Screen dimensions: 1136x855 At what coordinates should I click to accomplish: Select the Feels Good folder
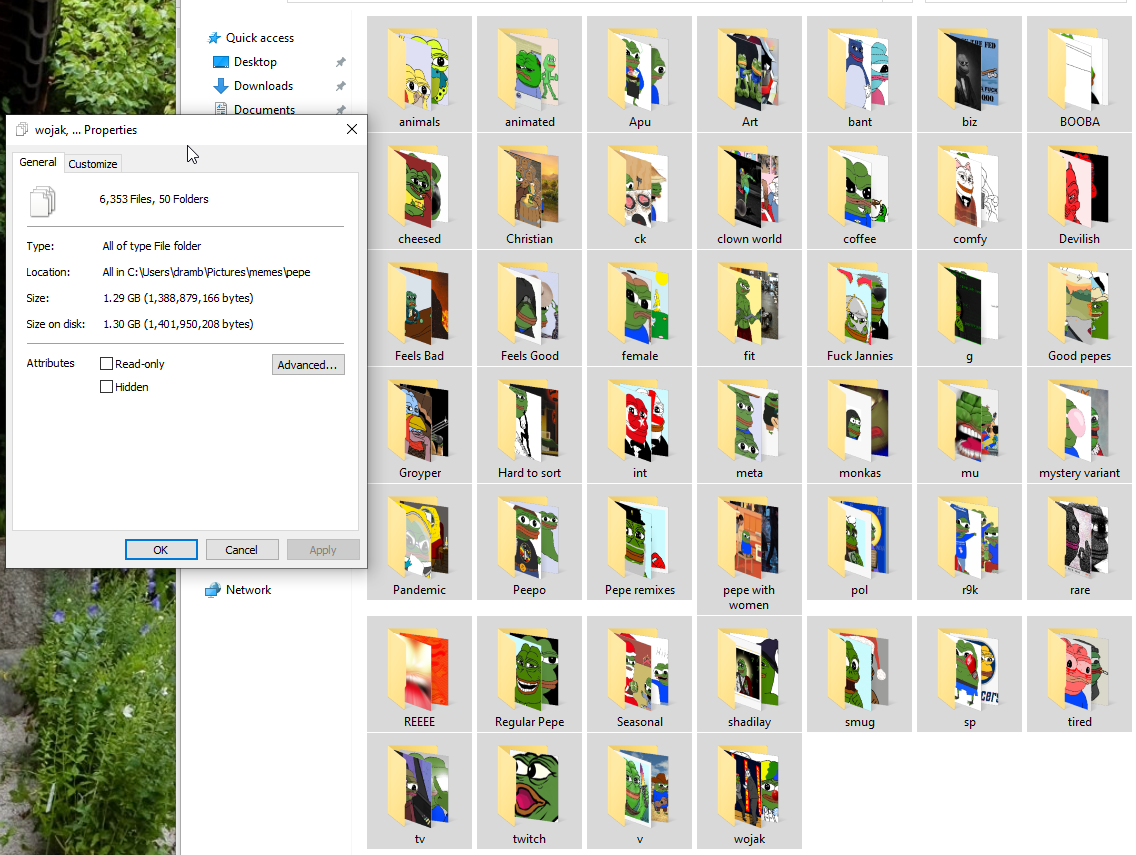coord(529,308)
